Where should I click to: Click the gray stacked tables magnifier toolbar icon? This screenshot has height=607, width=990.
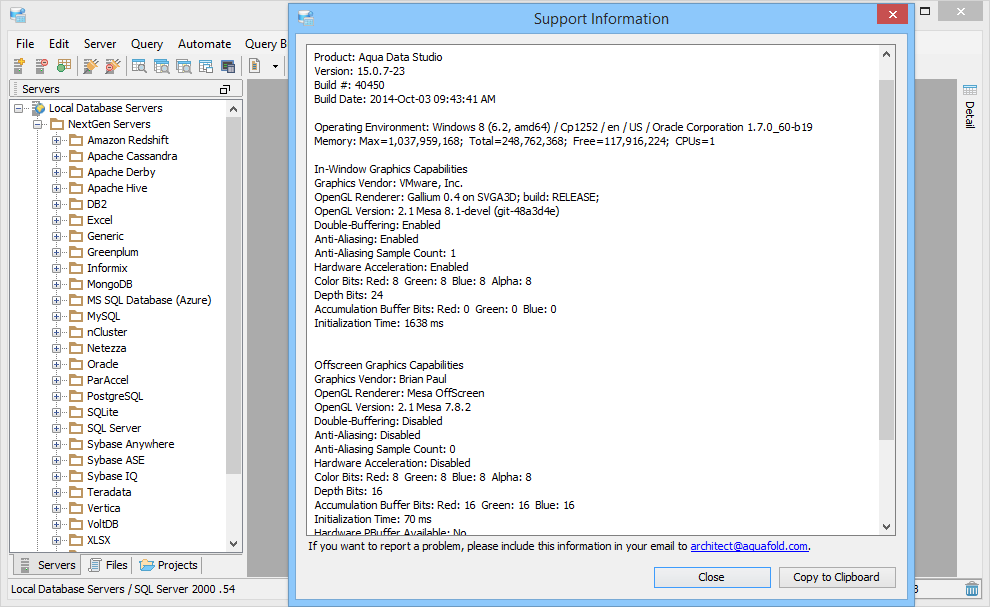(x=184, y=66)
